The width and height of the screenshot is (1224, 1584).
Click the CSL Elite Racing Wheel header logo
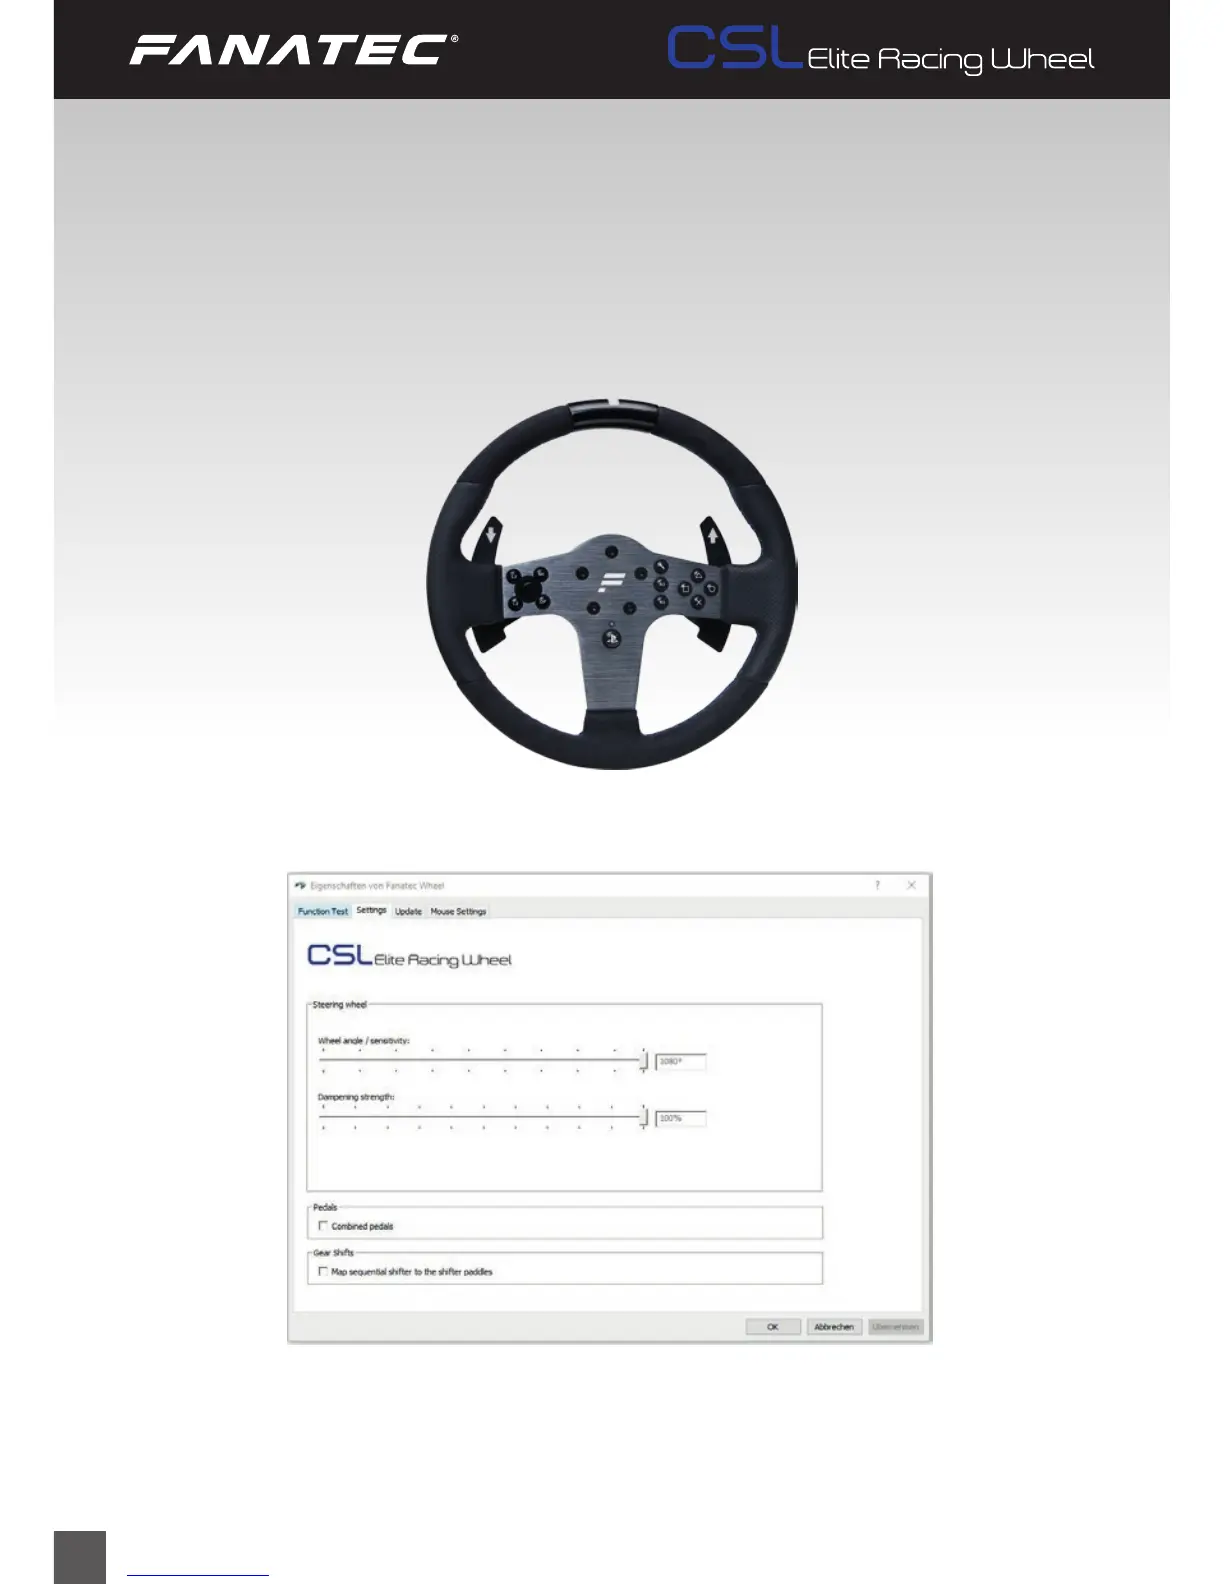(881, 51)
